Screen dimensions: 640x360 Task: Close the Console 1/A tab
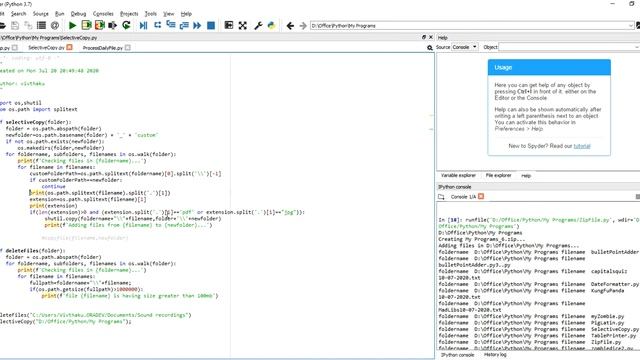pyautogui.click(x=481, y=196)
